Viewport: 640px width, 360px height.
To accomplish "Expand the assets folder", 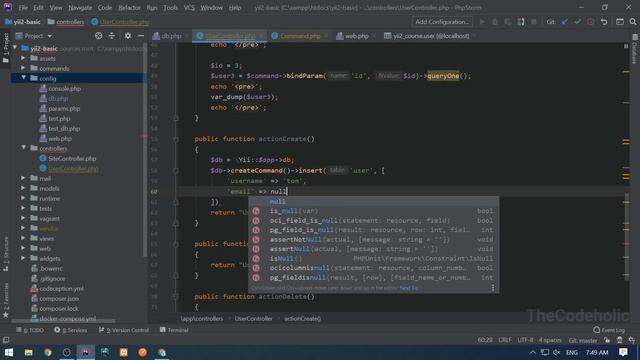I will coord(23,58).
